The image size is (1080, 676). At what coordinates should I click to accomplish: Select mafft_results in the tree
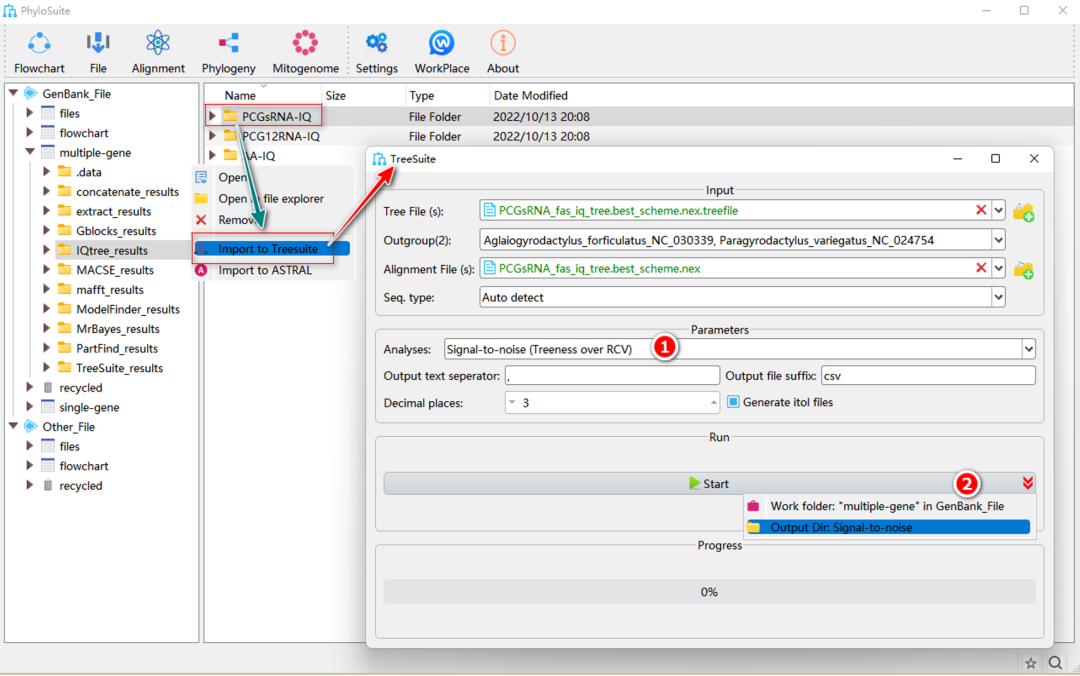click(x=110, y=289)
